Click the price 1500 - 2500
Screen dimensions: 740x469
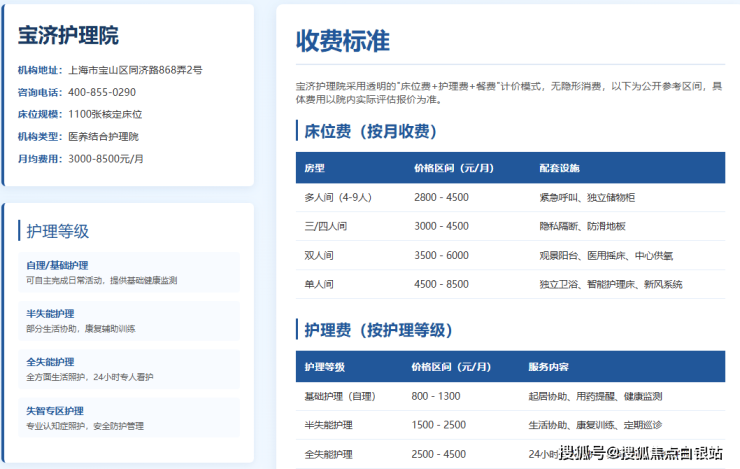point(438,425)
